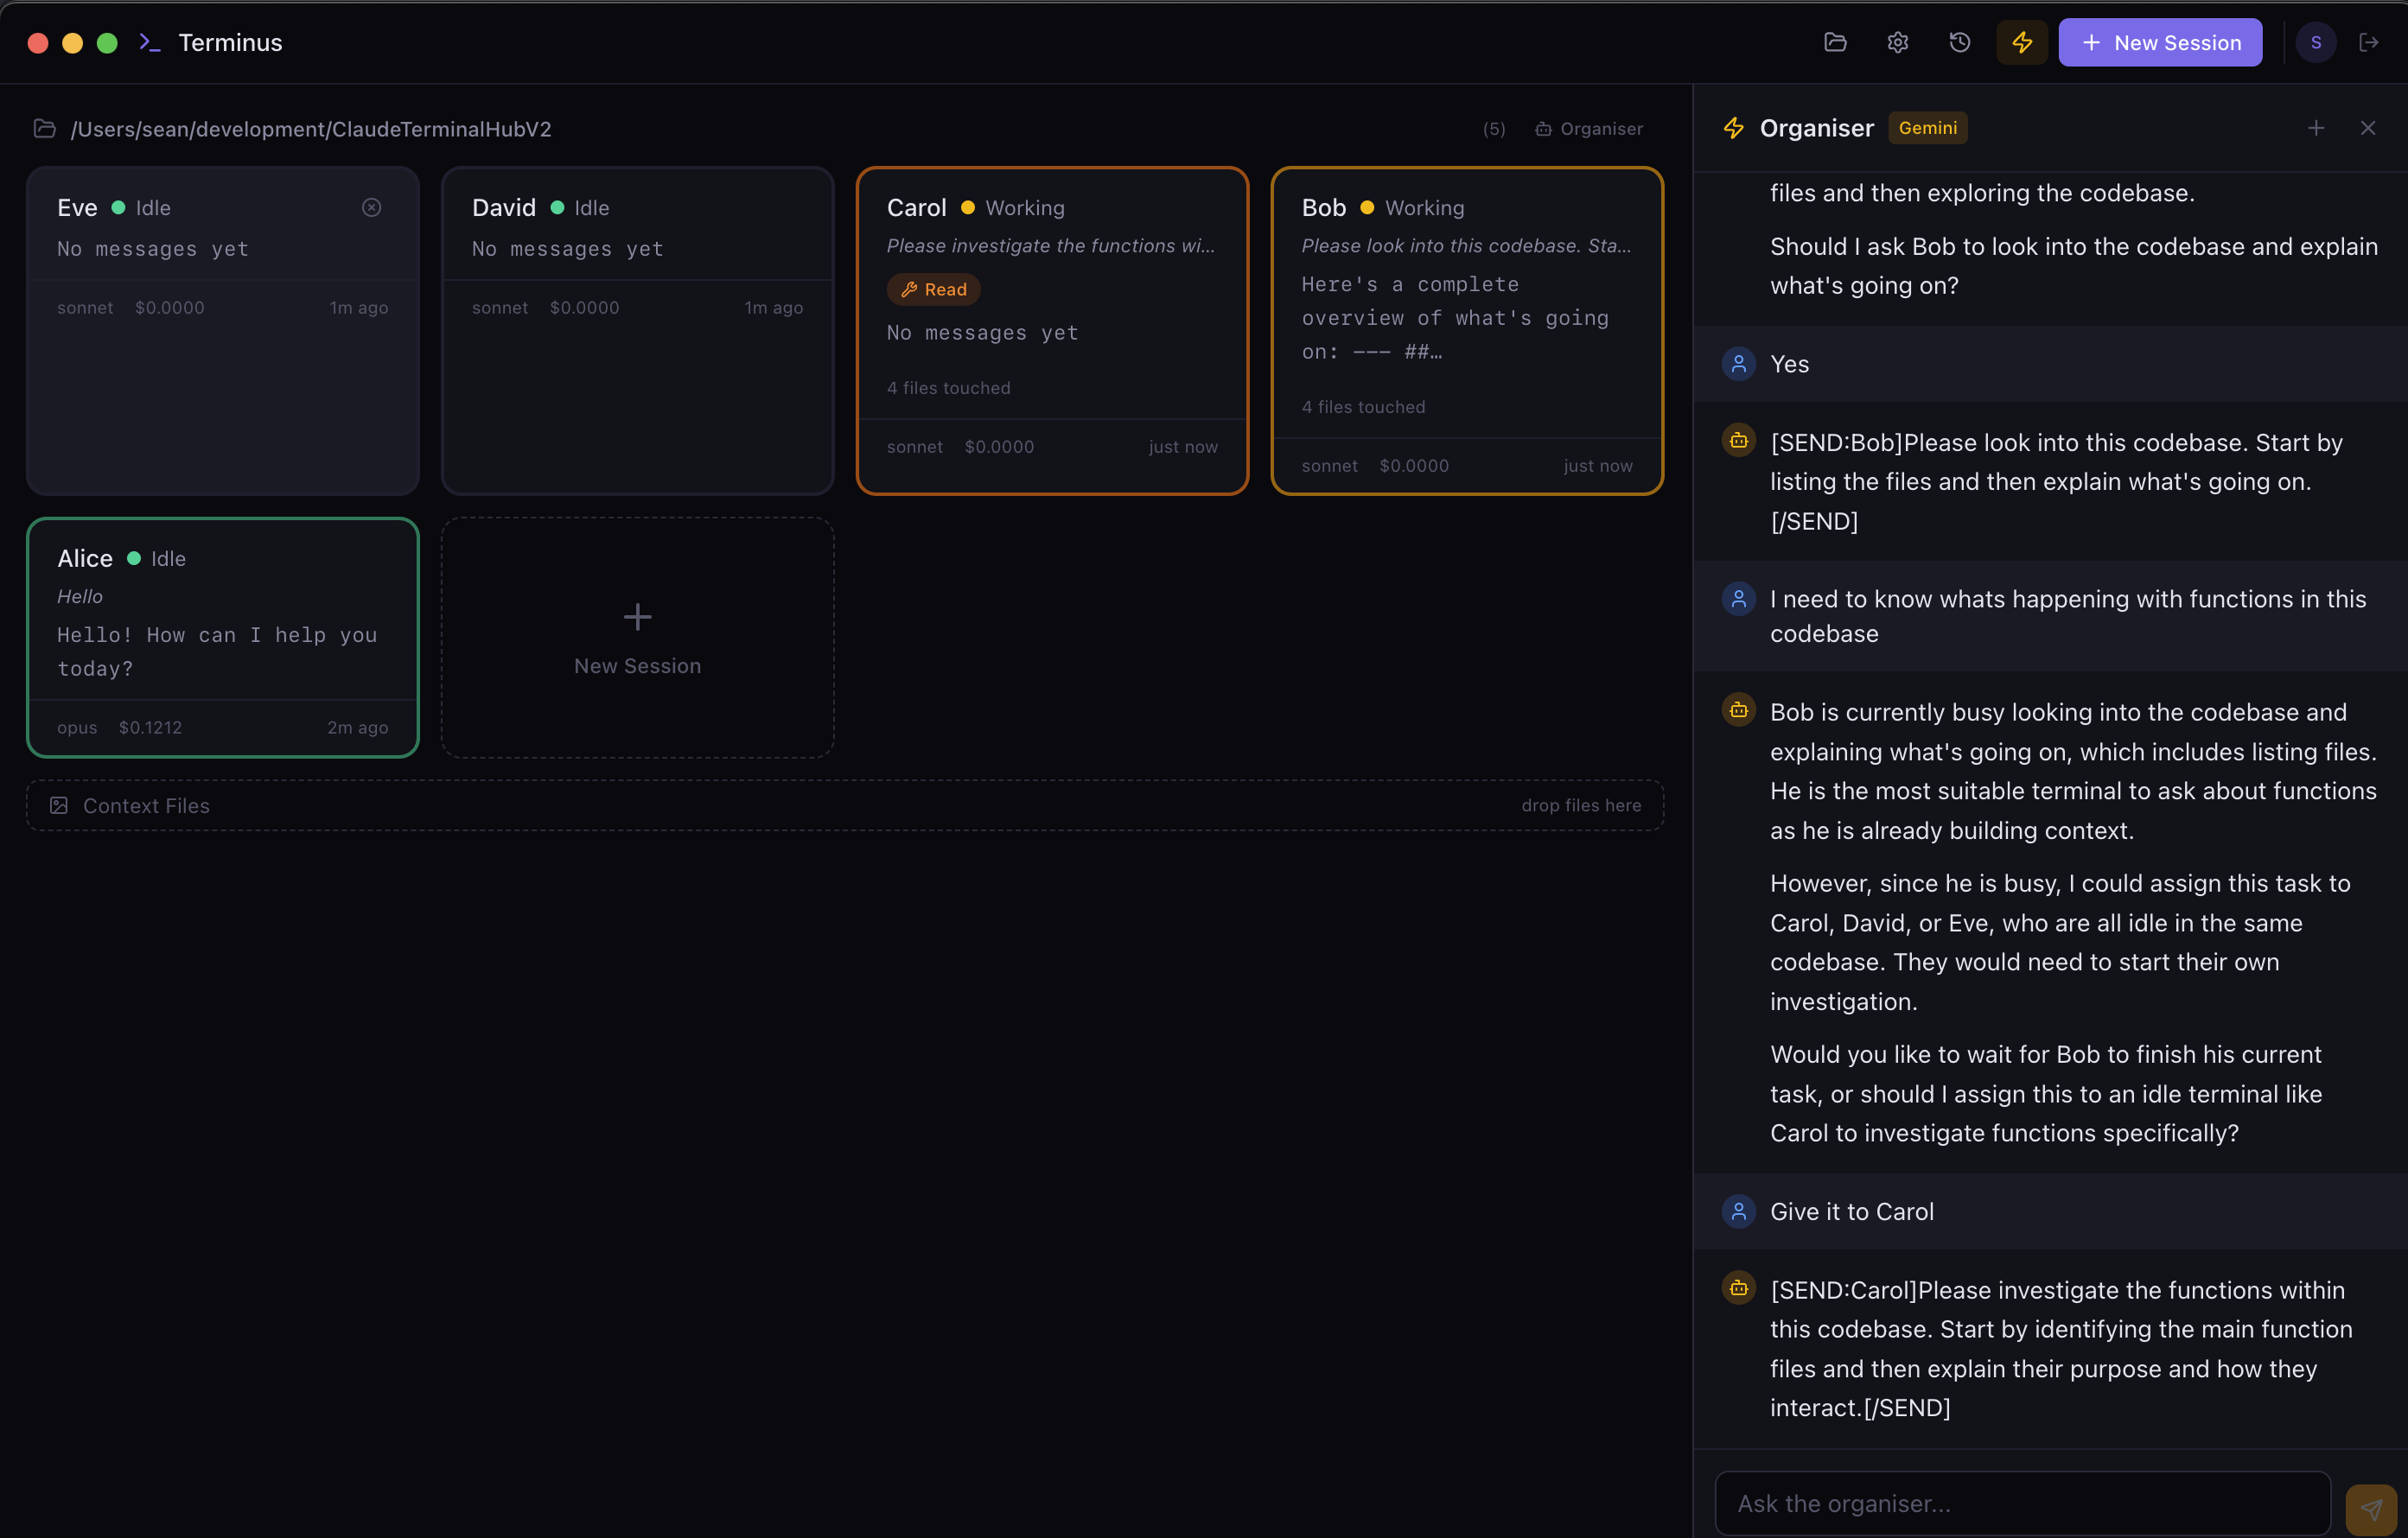The width and height of the screenshot is (2408, 1538).
Task: Send the organiser message with paper plane icon
Action: (x=2370, y=1507)
